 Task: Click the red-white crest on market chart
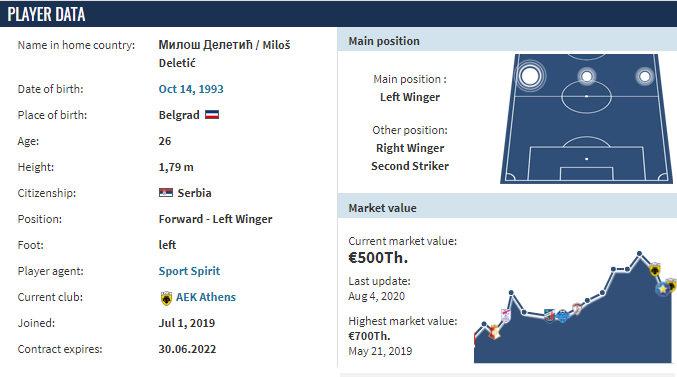pos(494,332)
